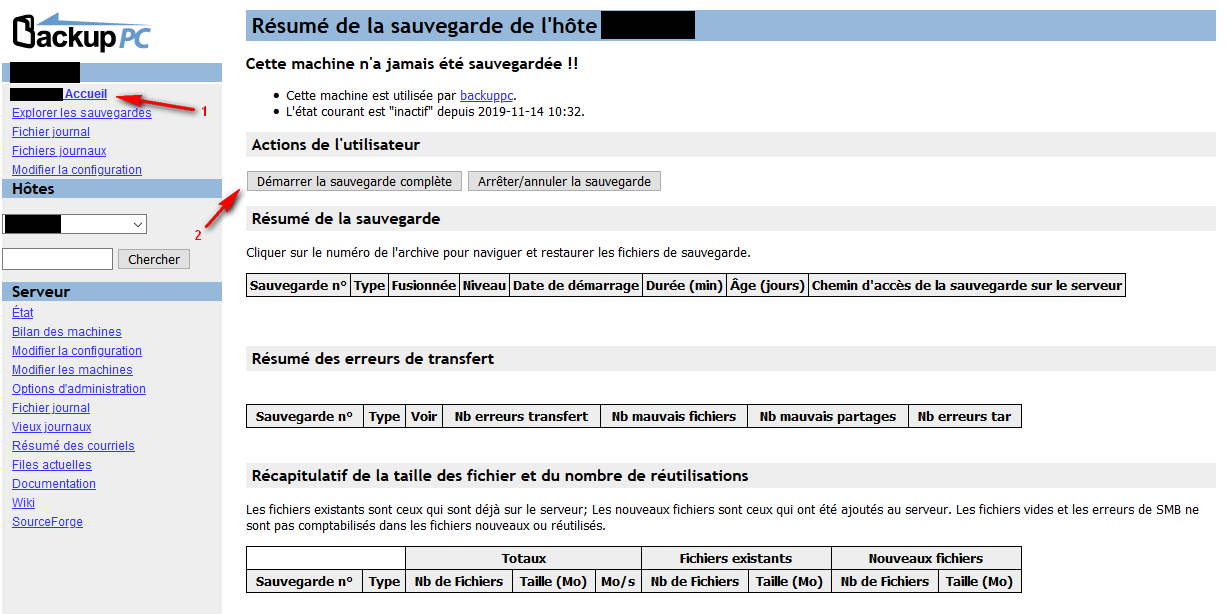Open Explorer les sauvegardes link
1229x614 pixels.
click(81, 113)
